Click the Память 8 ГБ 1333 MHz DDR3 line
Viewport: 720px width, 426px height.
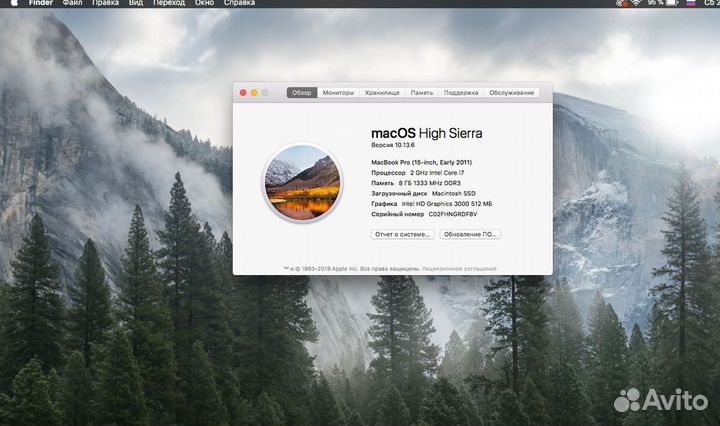click(416, 183)
